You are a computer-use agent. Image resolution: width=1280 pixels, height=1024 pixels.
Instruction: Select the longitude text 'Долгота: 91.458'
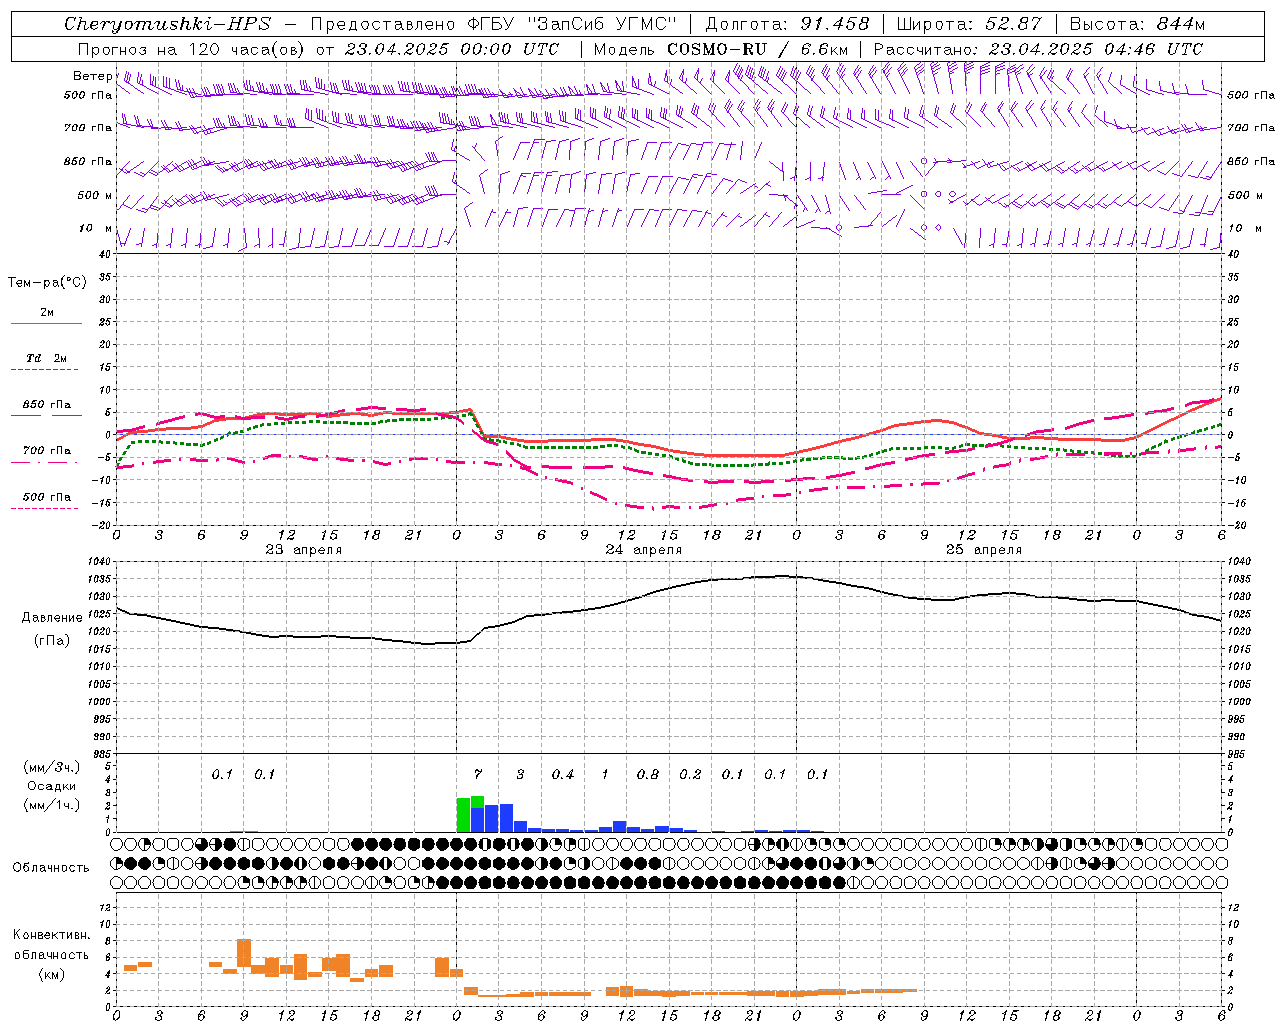(788, 24)
